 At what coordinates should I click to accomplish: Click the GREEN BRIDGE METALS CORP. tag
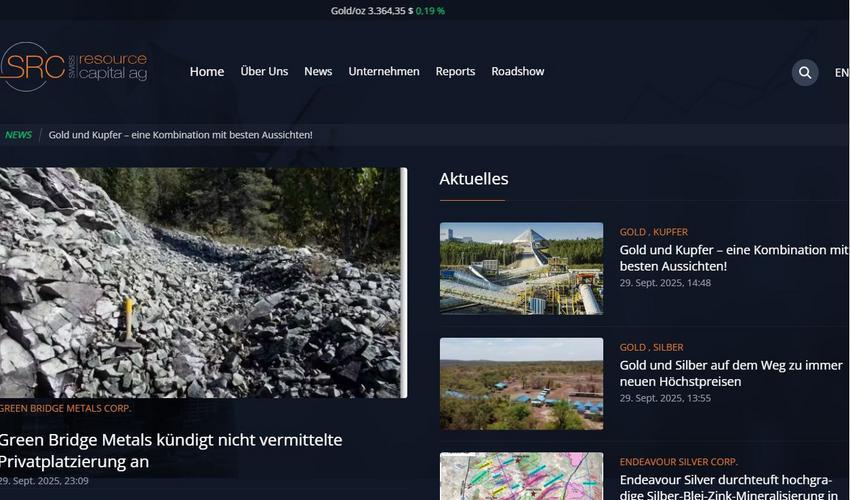[66, 408]
